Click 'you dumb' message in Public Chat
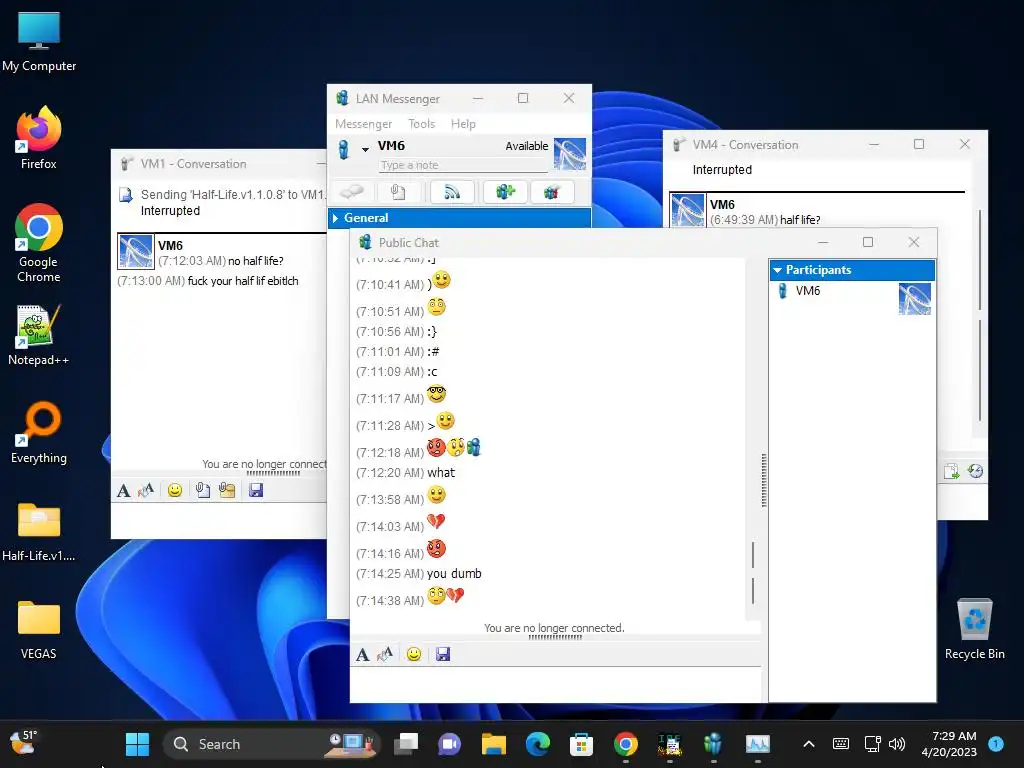Screen dimensions: 1024x768 (x=455, y=573)
